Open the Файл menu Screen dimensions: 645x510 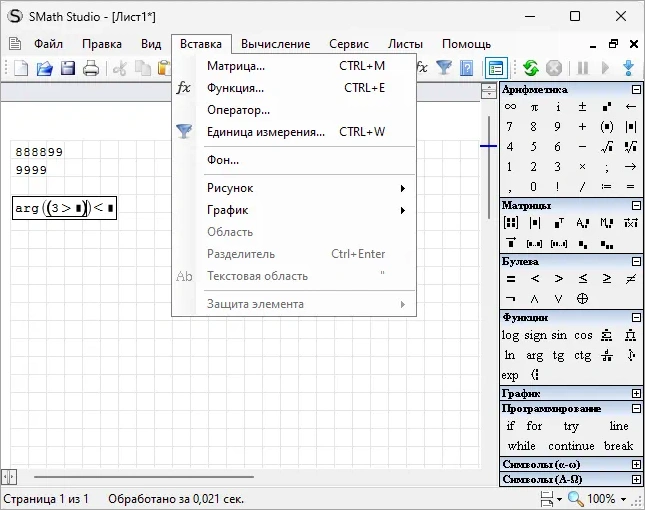tap(48, 44)
